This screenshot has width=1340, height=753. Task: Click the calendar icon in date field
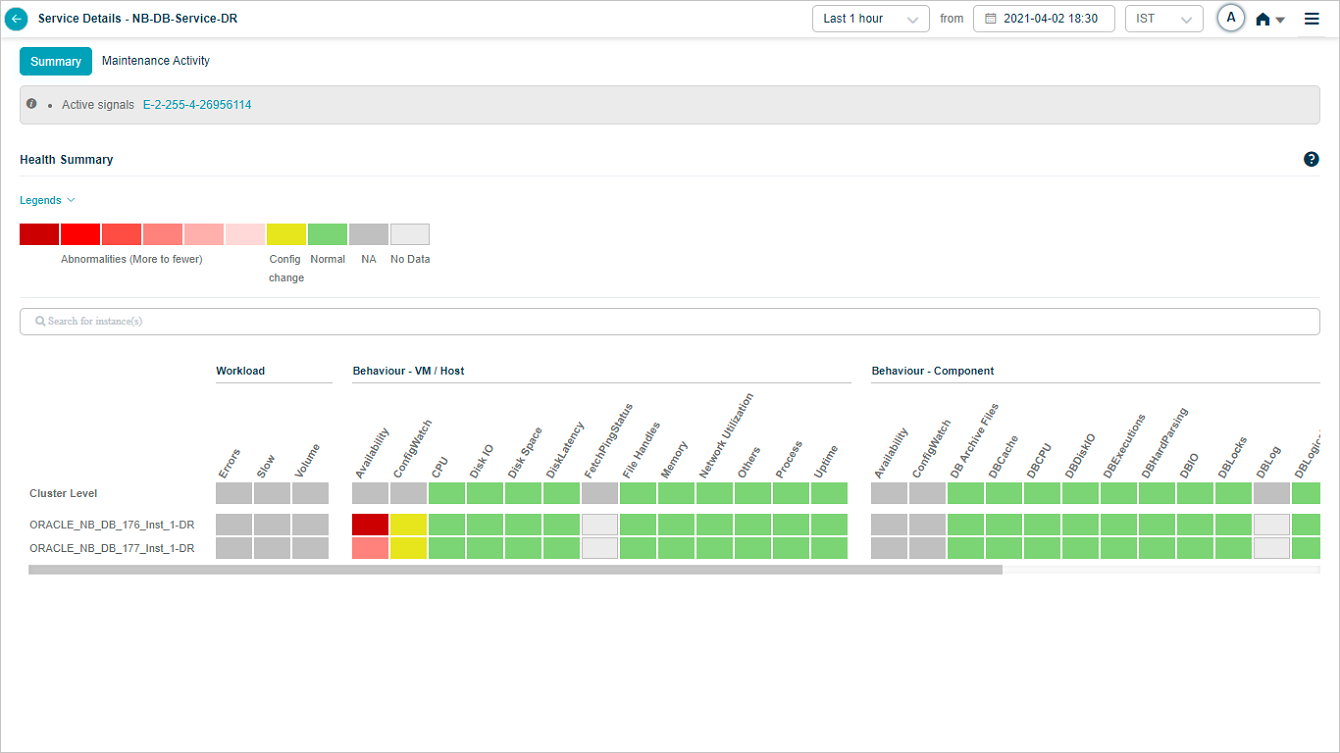coord(991,19)
